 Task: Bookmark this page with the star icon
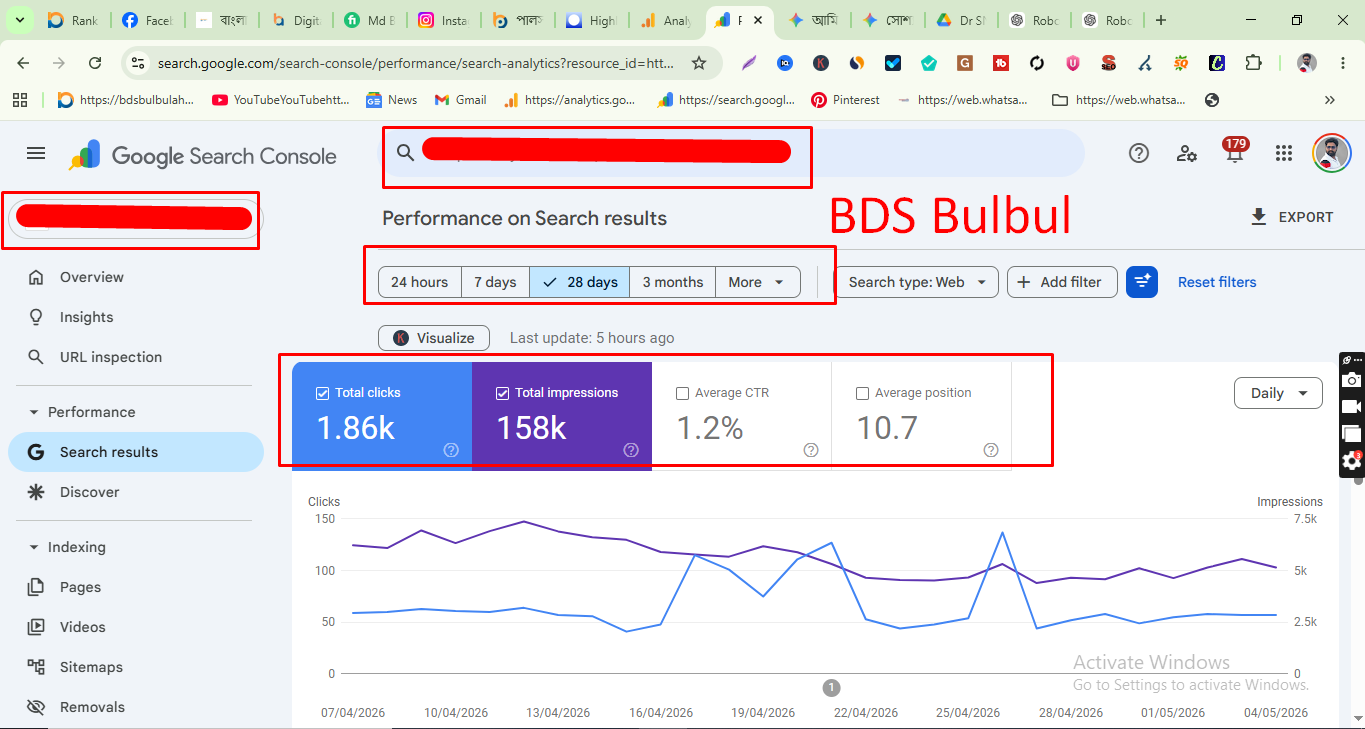[699, 63]
